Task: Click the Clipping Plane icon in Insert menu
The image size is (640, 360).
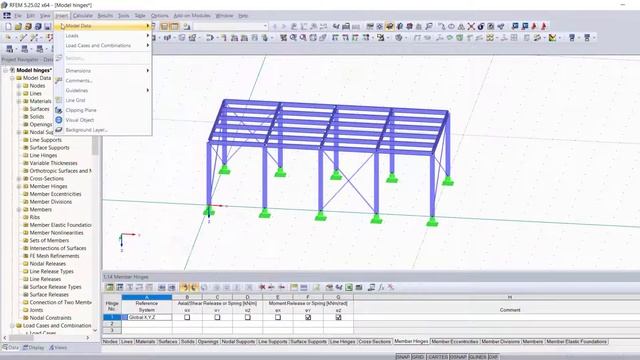Action: tap(59, 110)
